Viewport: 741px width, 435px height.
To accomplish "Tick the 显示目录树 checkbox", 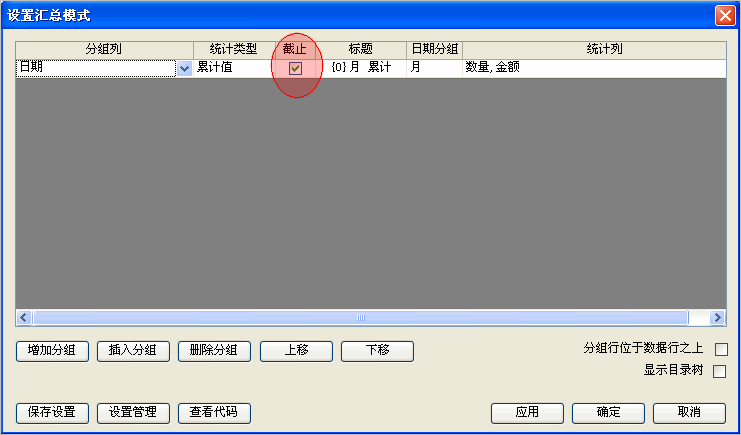I will (720, 371).
